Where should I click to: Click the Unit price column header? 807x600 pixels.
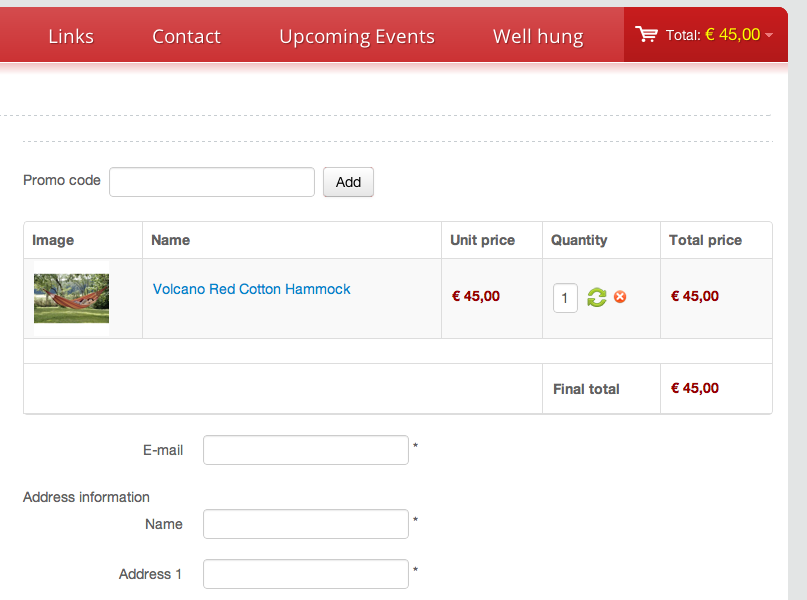pos(482,240)
